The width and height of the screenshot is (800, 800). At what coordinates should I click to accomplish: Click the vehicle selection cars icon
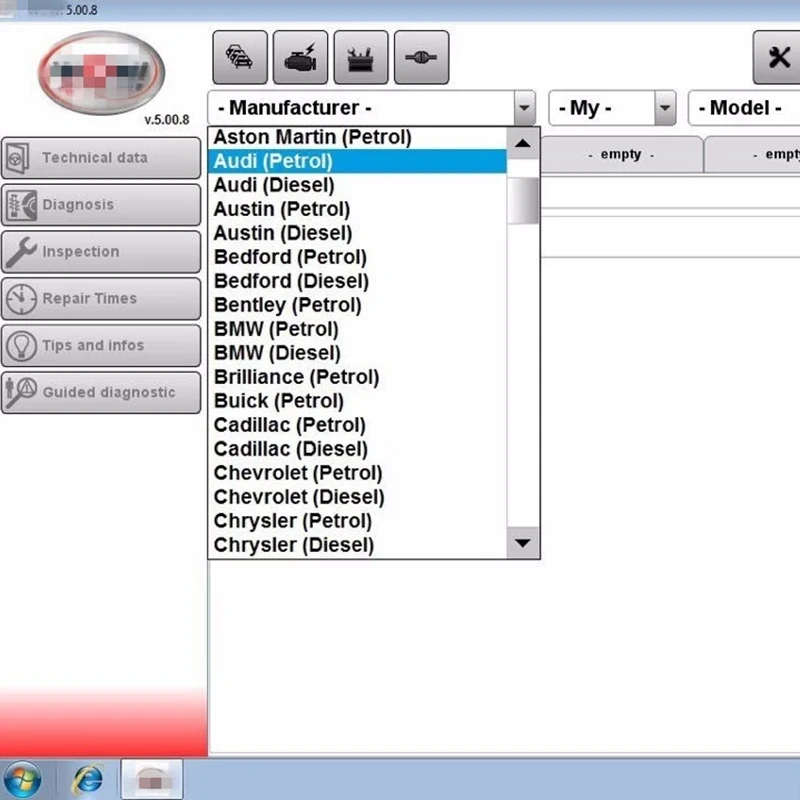[x=240, y=57]
